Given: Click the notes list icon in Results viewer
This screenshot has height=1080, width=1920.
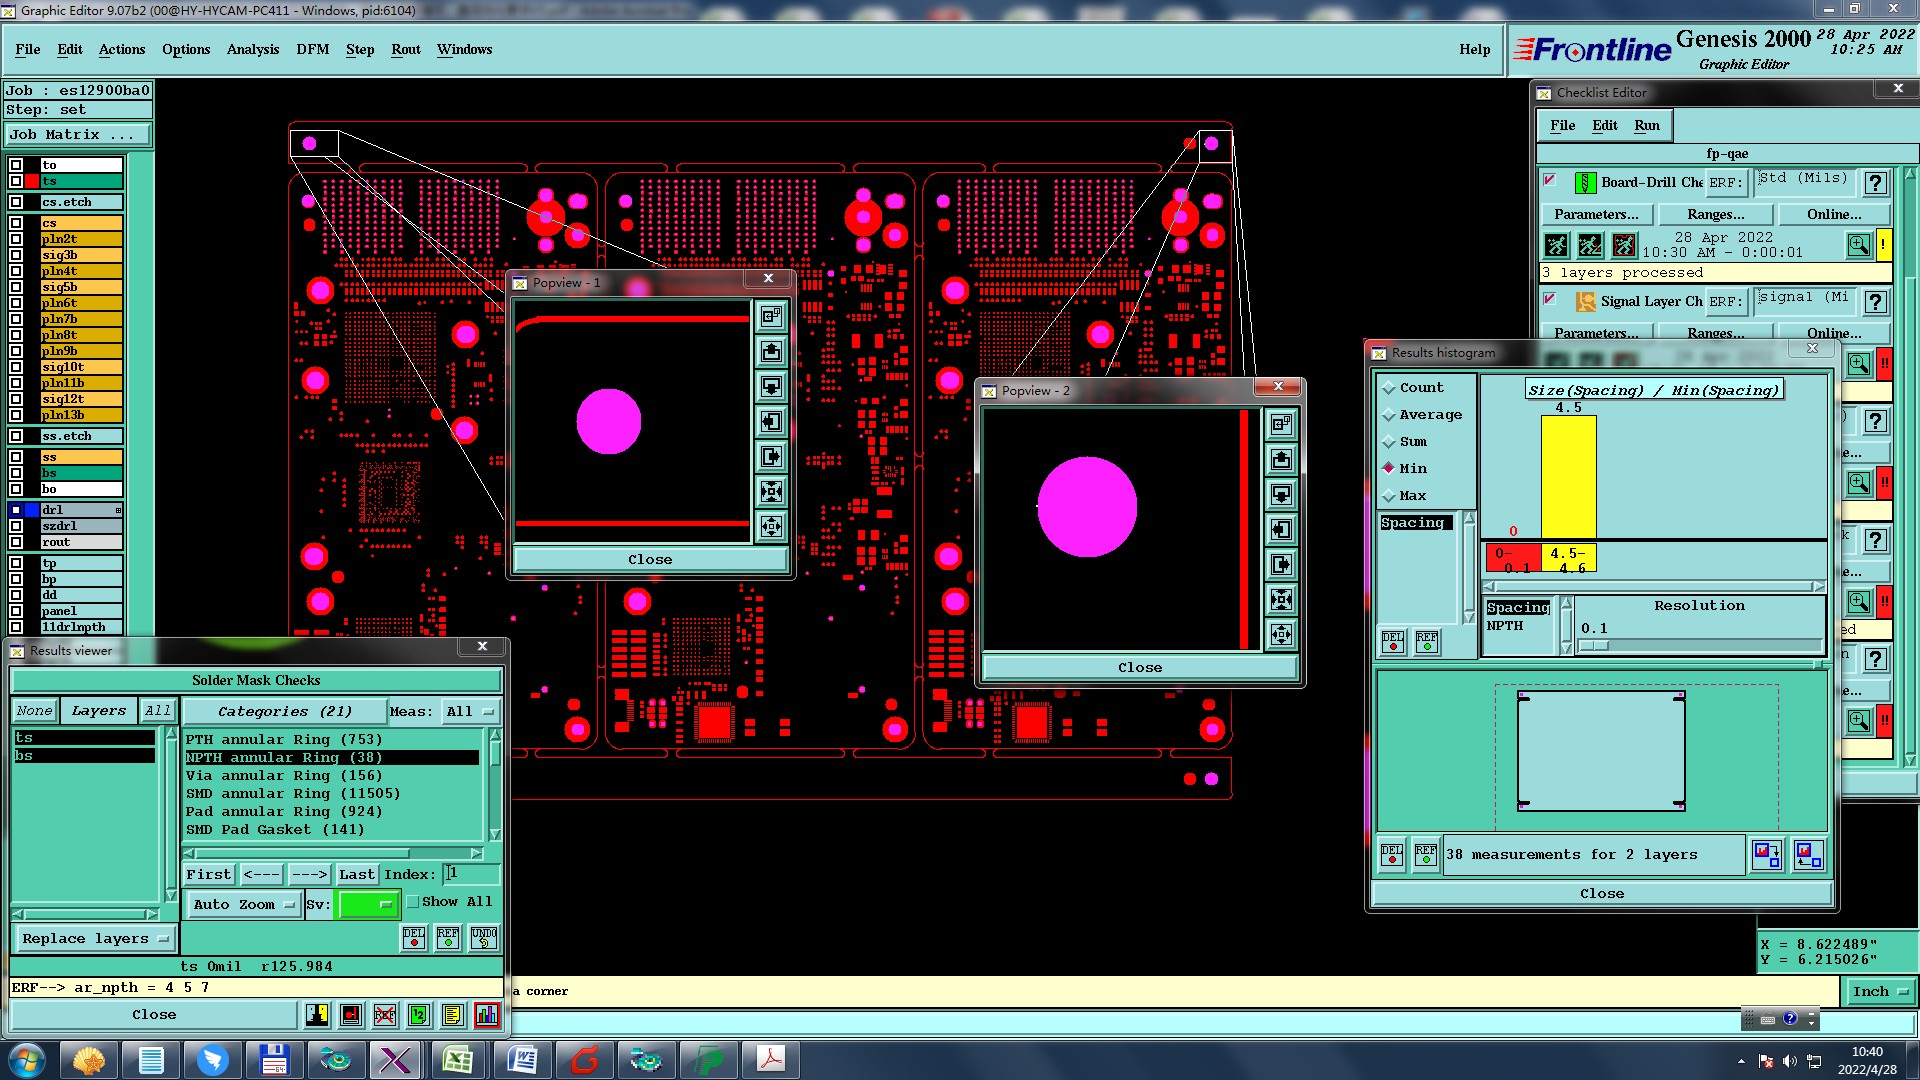Looking at the screenshot, I should (x=453, y=1015).
